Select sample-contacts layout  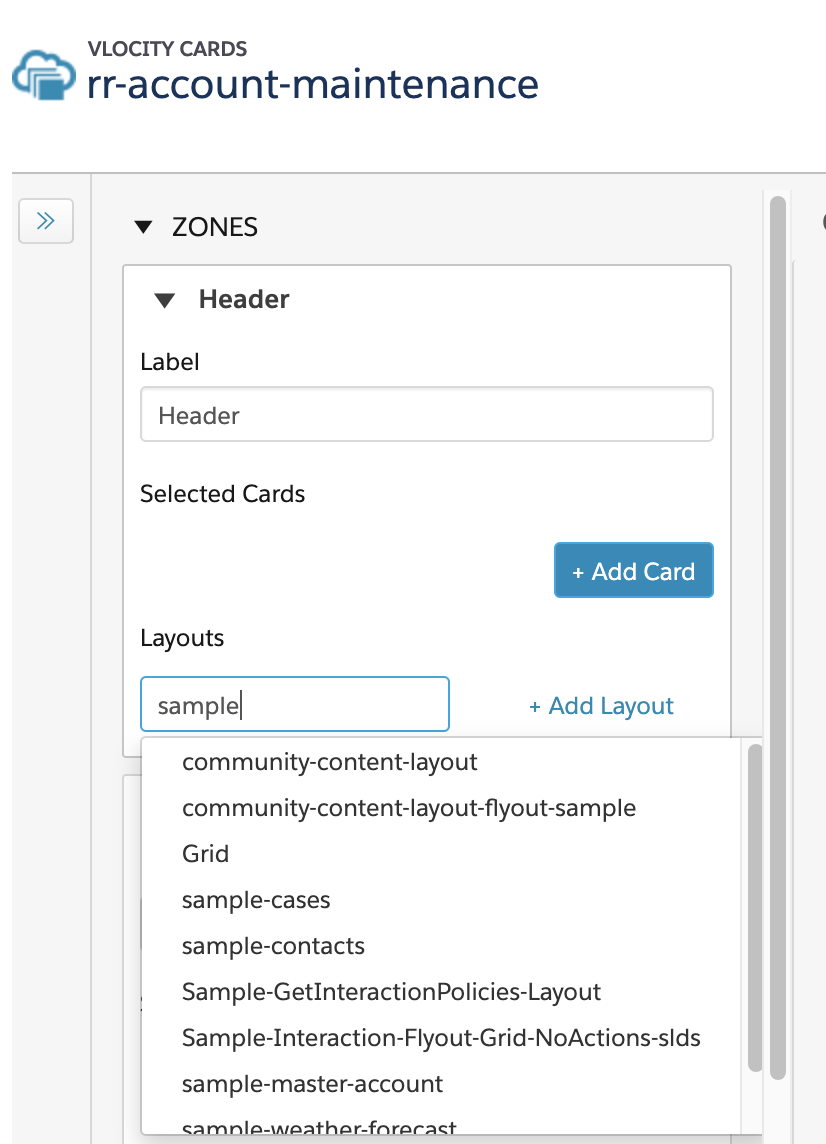click(441, 946)
